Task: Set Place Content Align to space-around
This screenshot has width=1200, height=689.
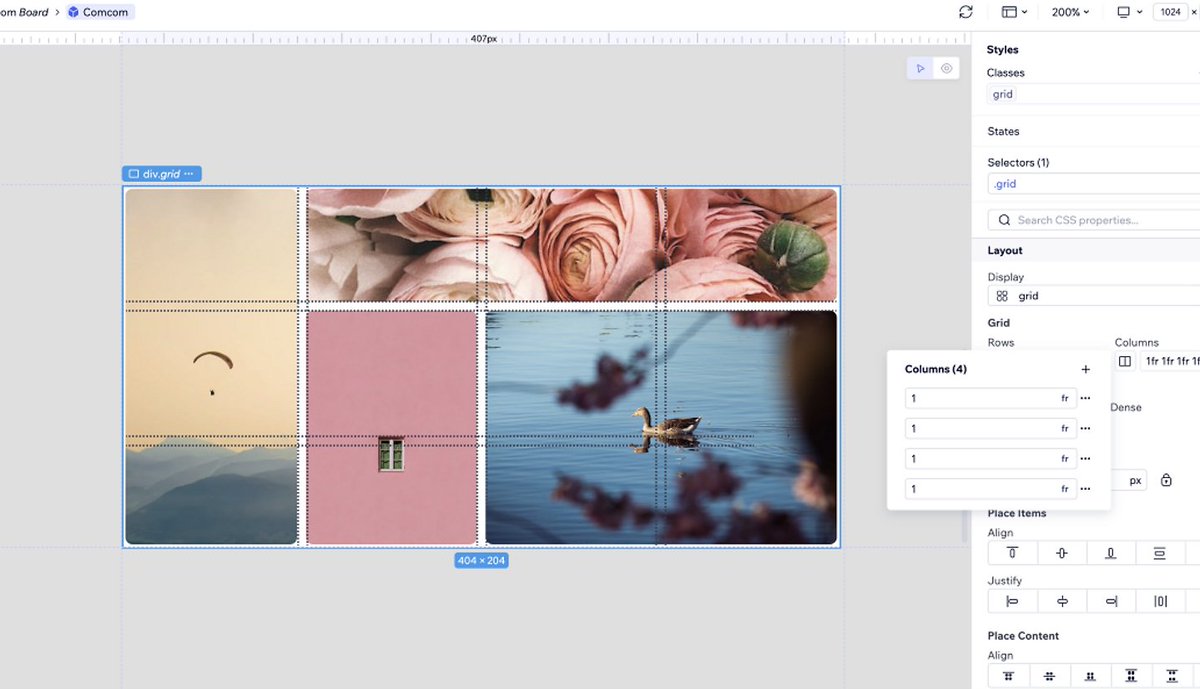Action: point(1172,676)
